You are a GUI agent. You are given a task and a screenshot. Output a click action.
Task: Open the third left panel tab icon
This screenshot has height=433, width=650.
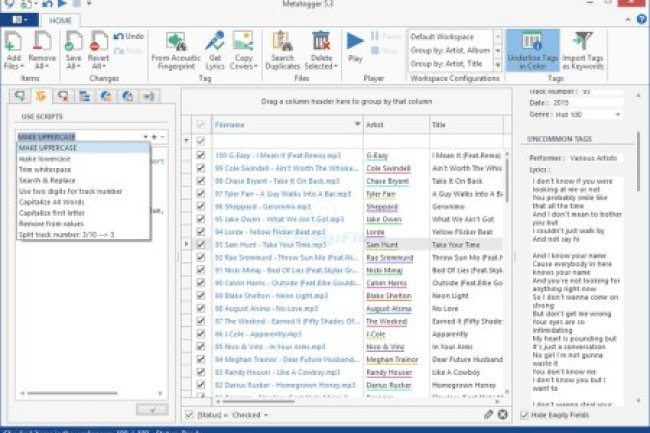[x=63, y=96]
